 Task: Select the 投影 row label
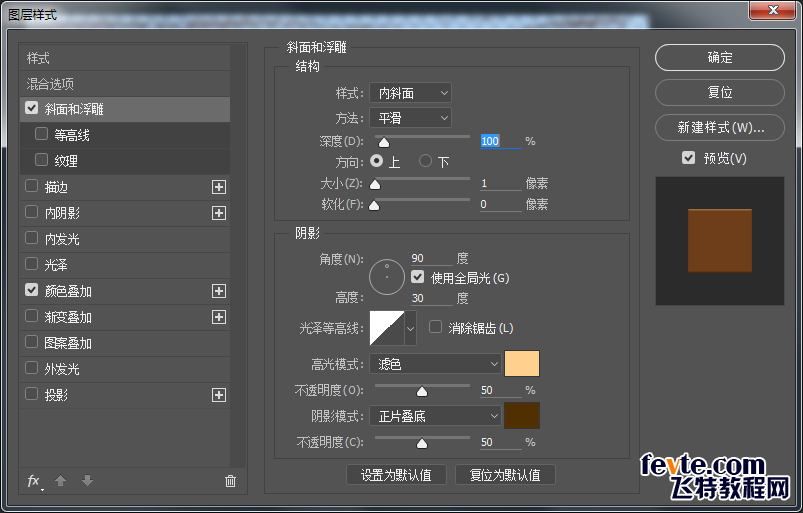point(56,395)
